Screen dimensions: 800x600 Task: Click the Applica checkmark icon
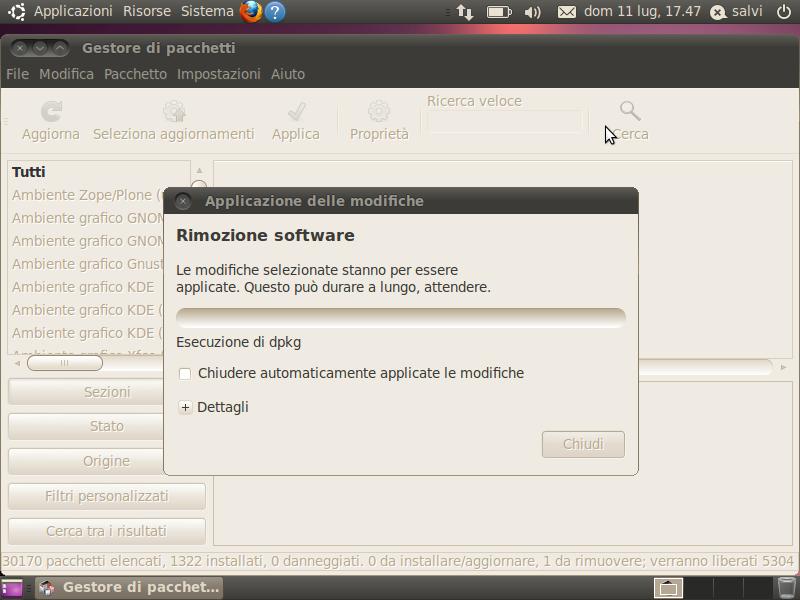click(296, 111)
